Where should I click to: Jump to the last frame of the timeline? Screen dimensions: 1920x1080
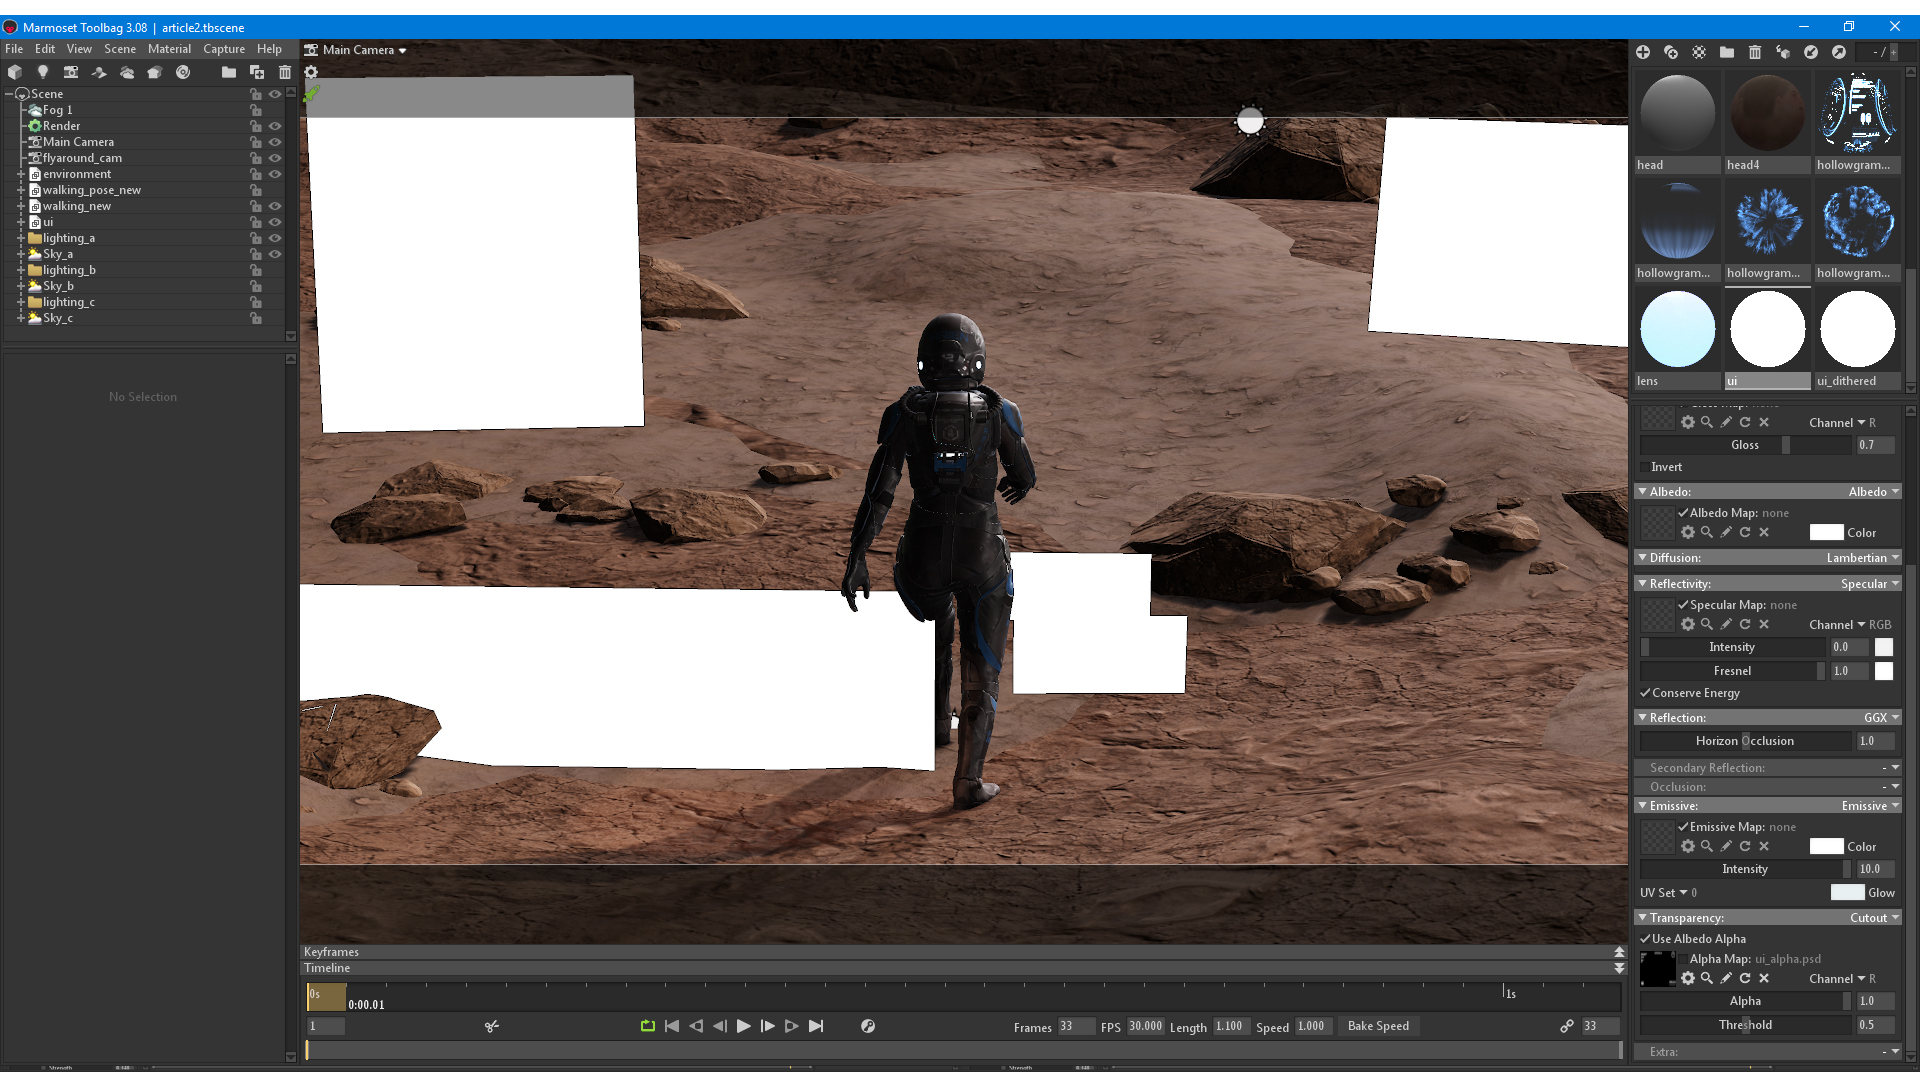click(816, 1026)
